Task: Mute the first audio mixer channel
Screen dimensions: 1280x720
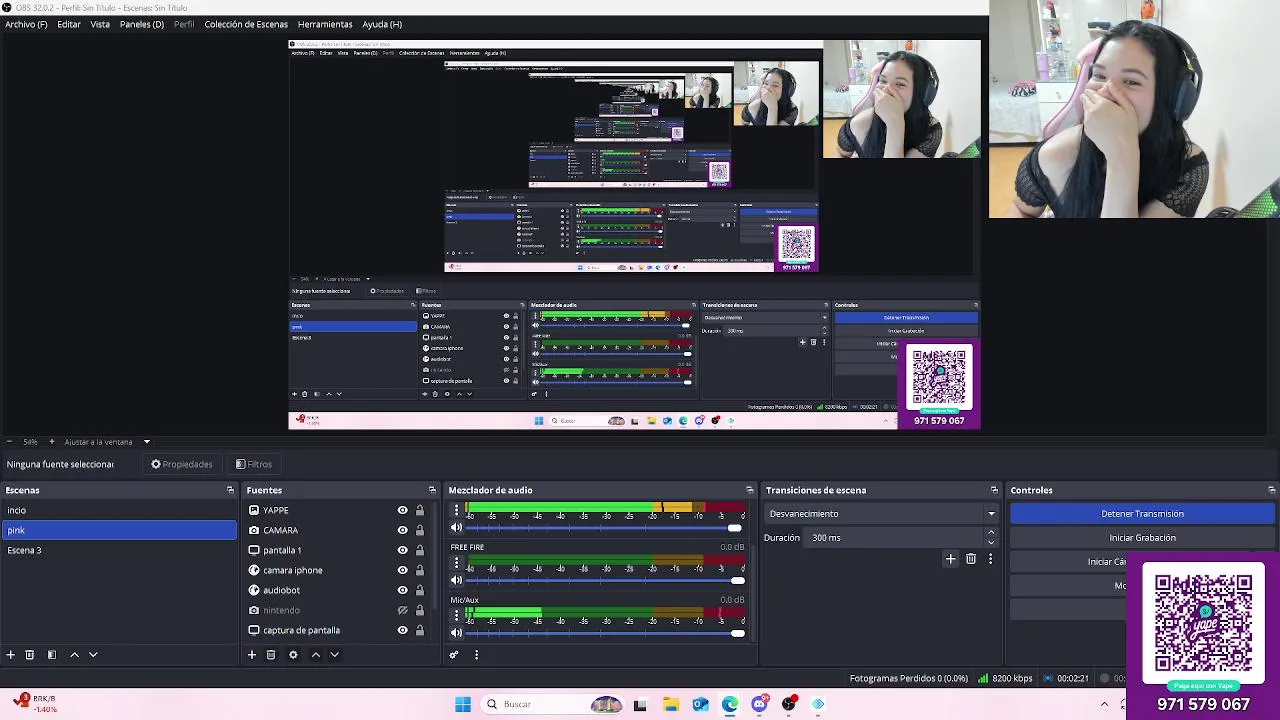Action: (x=457, y=528)
